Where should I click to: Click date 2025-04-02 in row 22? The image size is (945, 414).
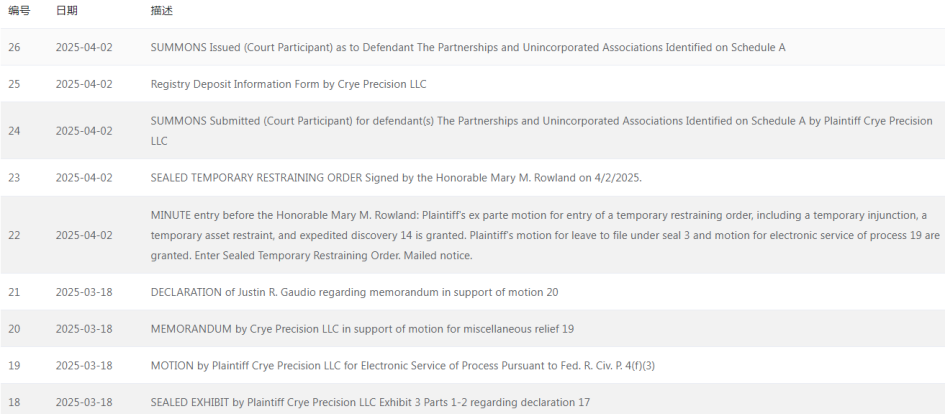pyautogui.click(x=84, y=235)
